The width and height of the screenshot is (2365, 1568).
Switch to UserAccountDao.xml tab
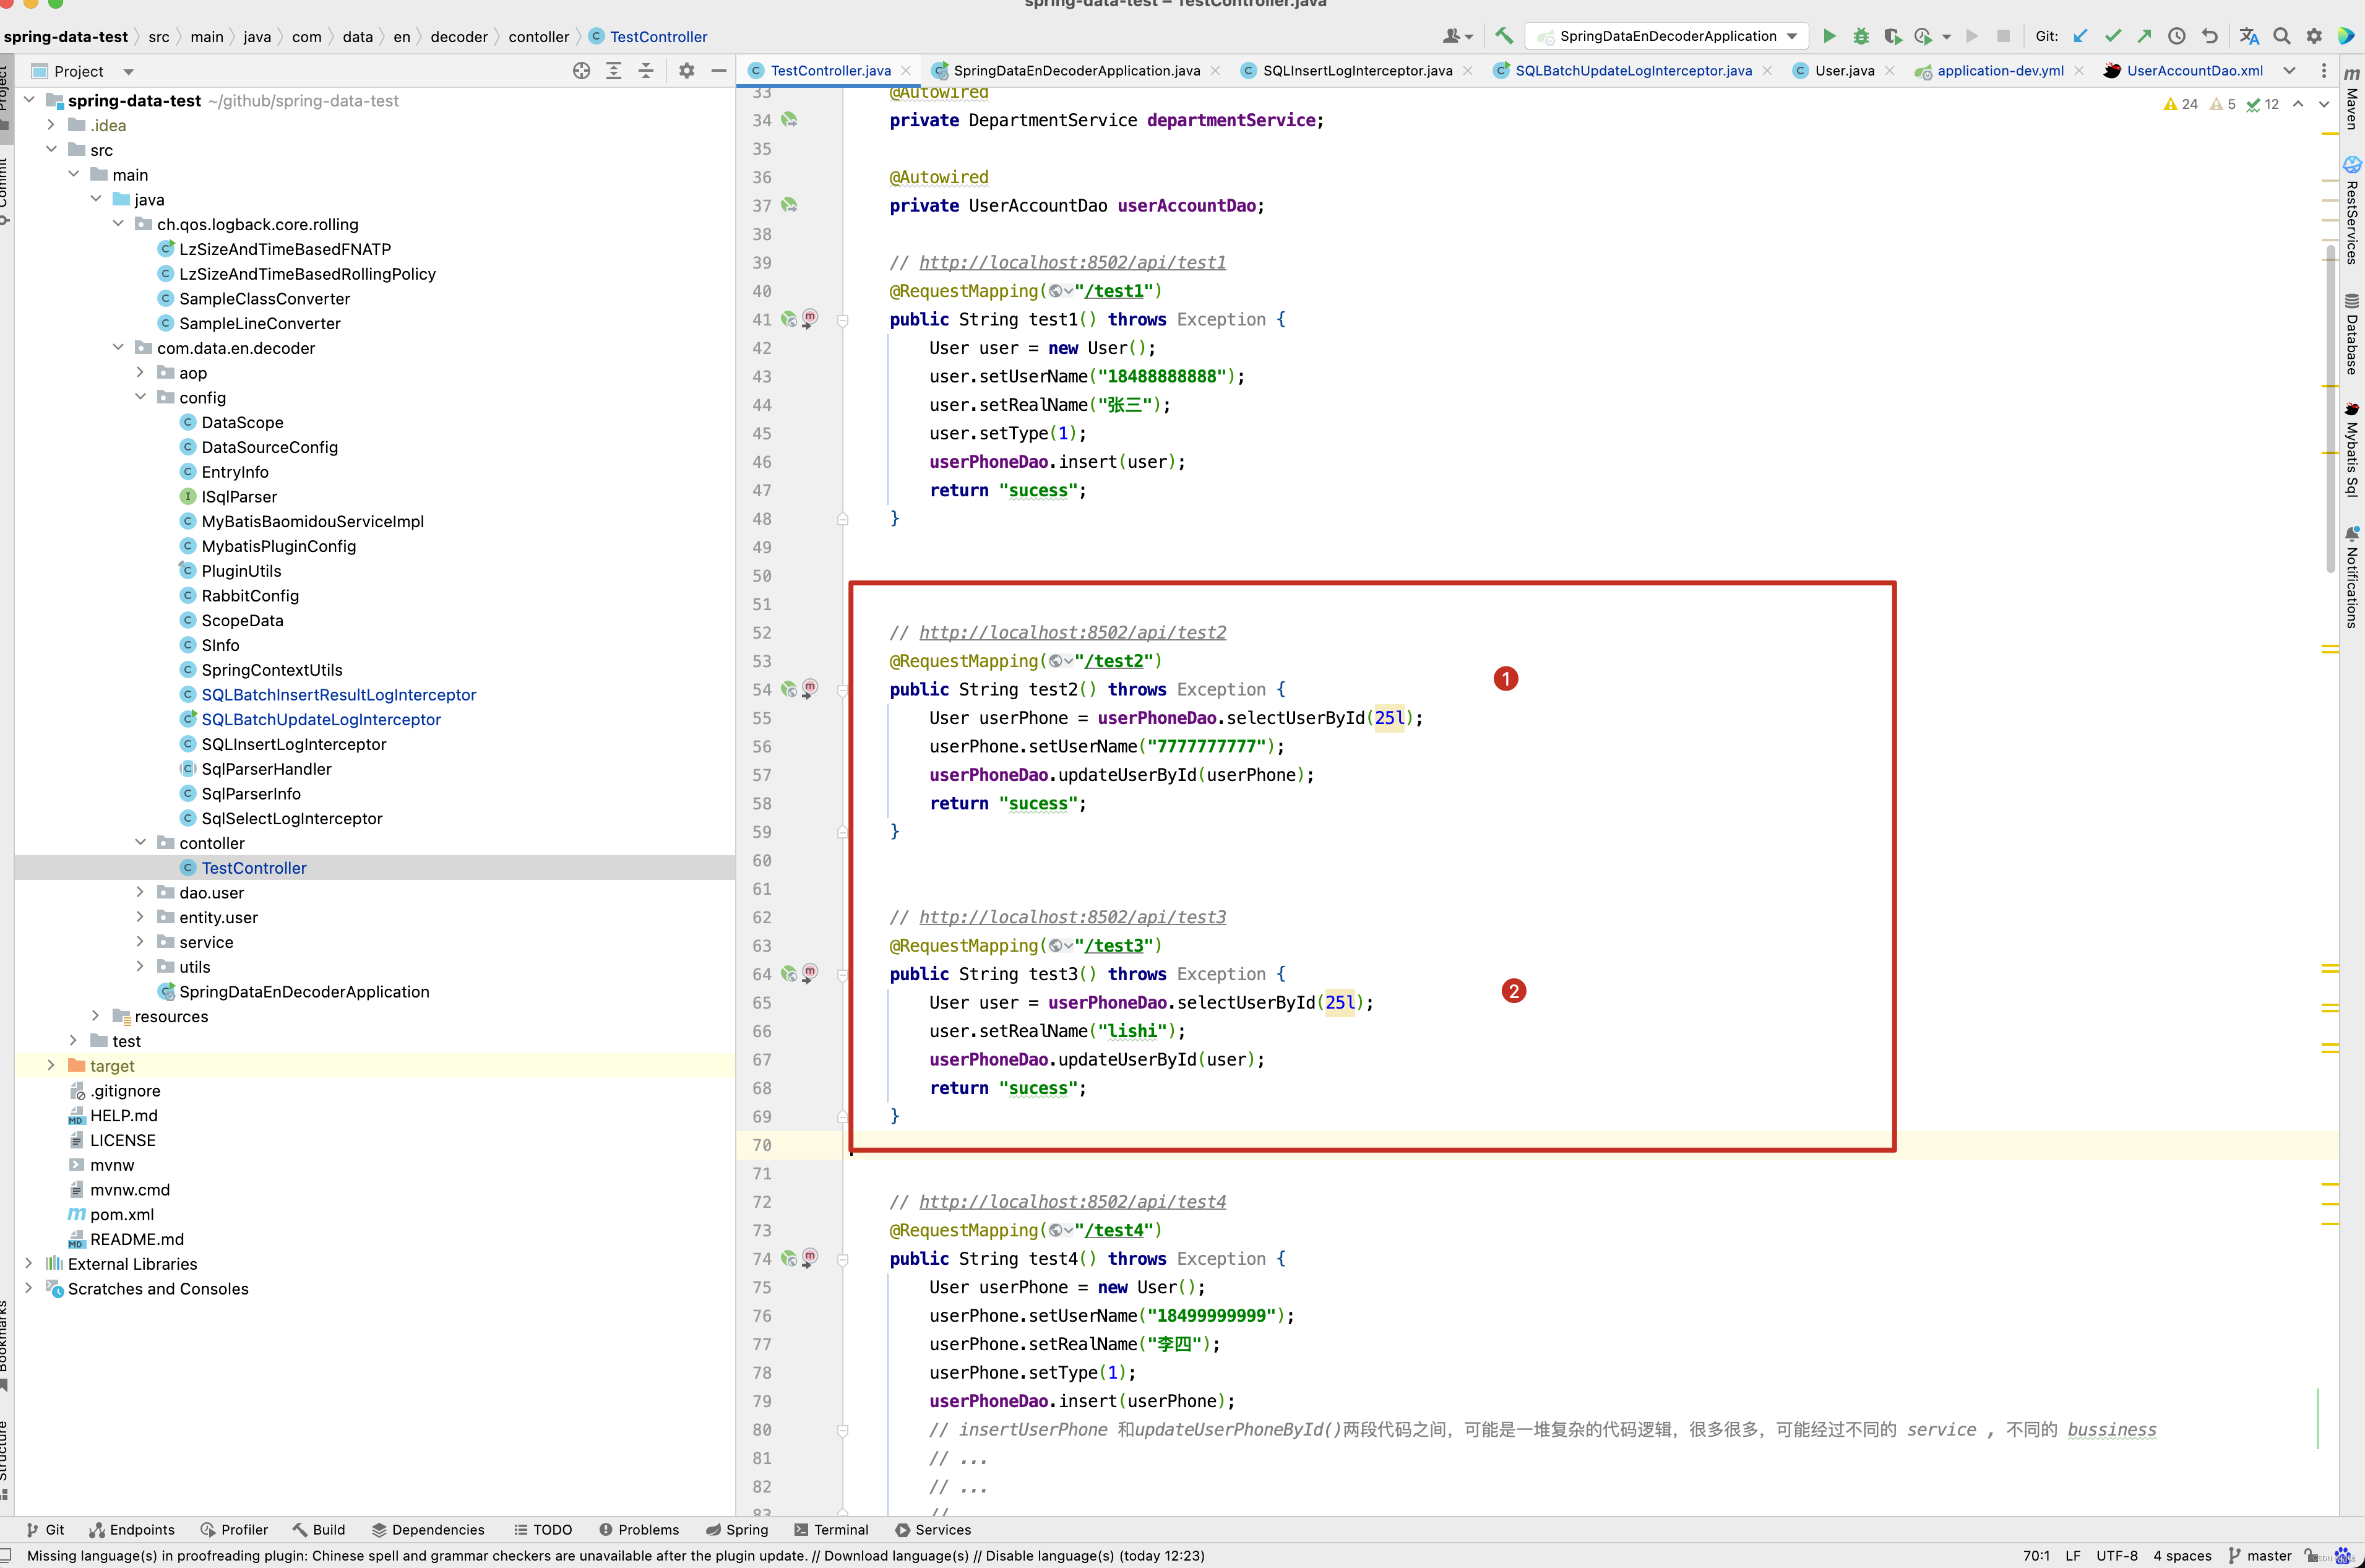(x=2194, y=71)
